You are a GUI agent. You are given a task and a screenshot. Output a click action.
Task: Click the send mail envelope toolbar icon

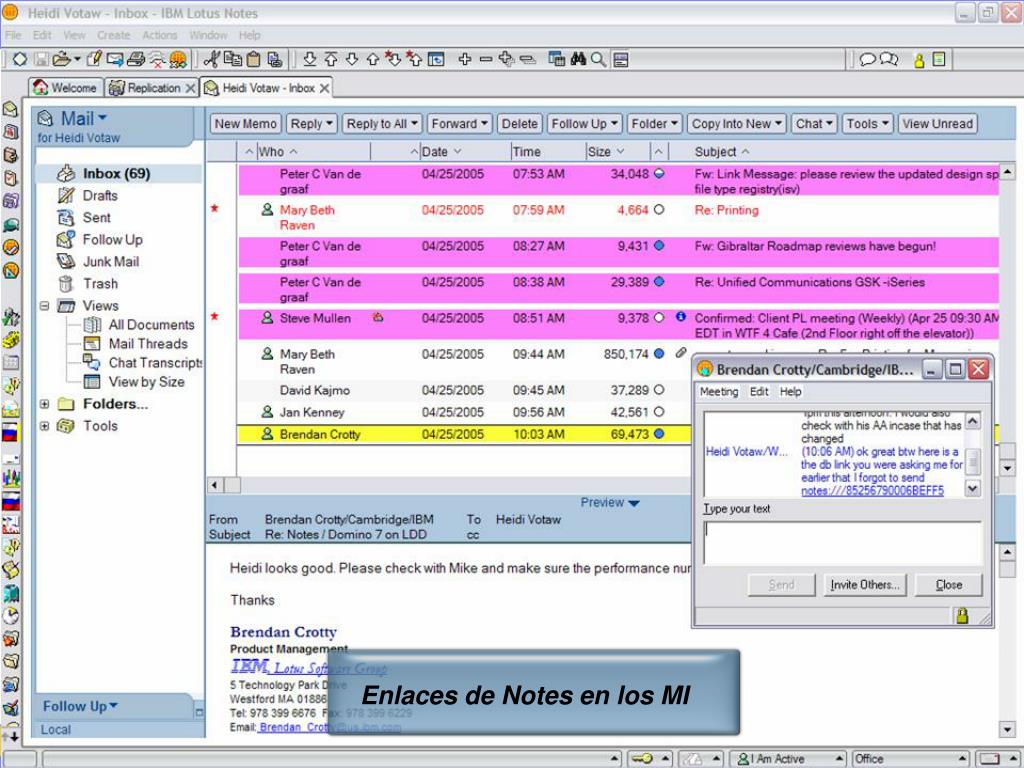[x=115, y=59]
